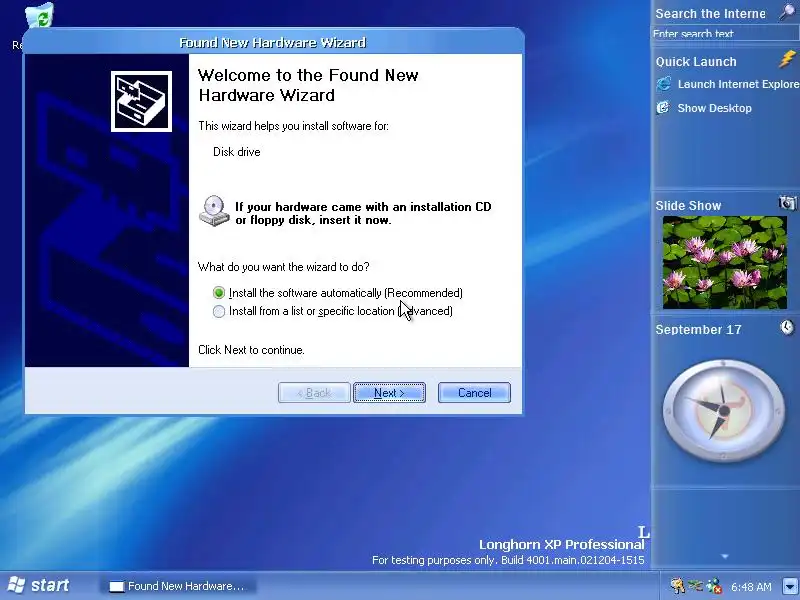Click the Recycle Bin desktop icon
This screenshot has width=800, height=600.
tap(40, 15)
